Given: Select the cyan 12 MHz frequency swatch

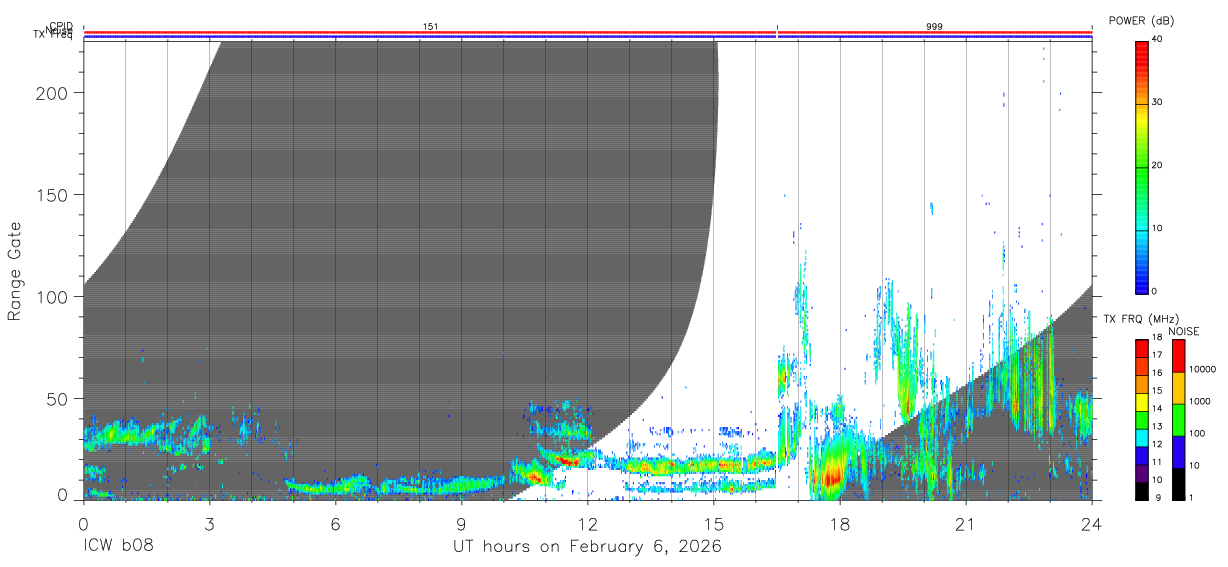Looking at the screenshot, I should coord(1141,438).
